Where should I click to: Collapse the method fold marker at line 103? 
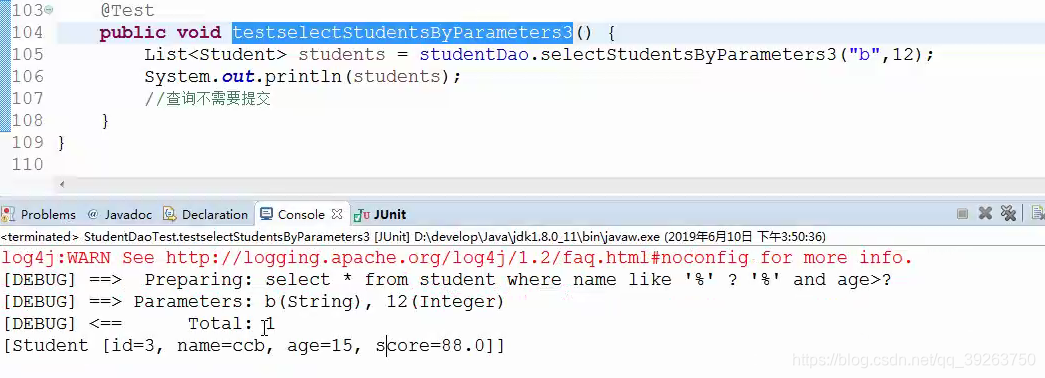(x=49, y=11)
